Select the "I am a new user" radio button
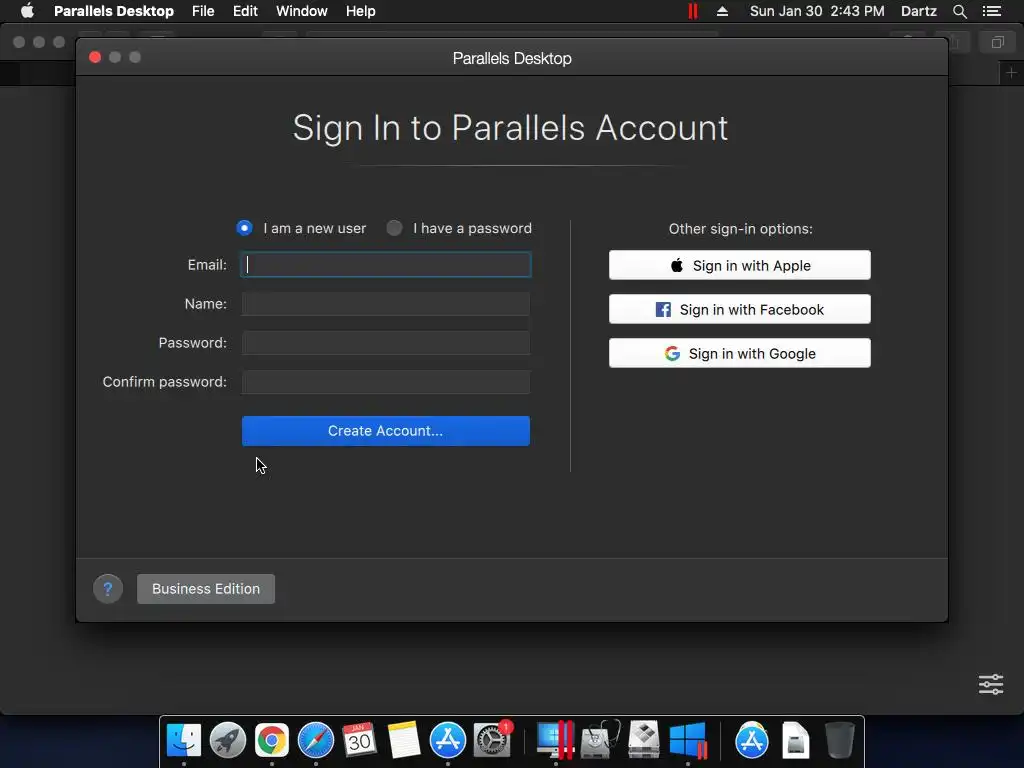Screen dimensions: 1024x768 [x=244, y=228]
